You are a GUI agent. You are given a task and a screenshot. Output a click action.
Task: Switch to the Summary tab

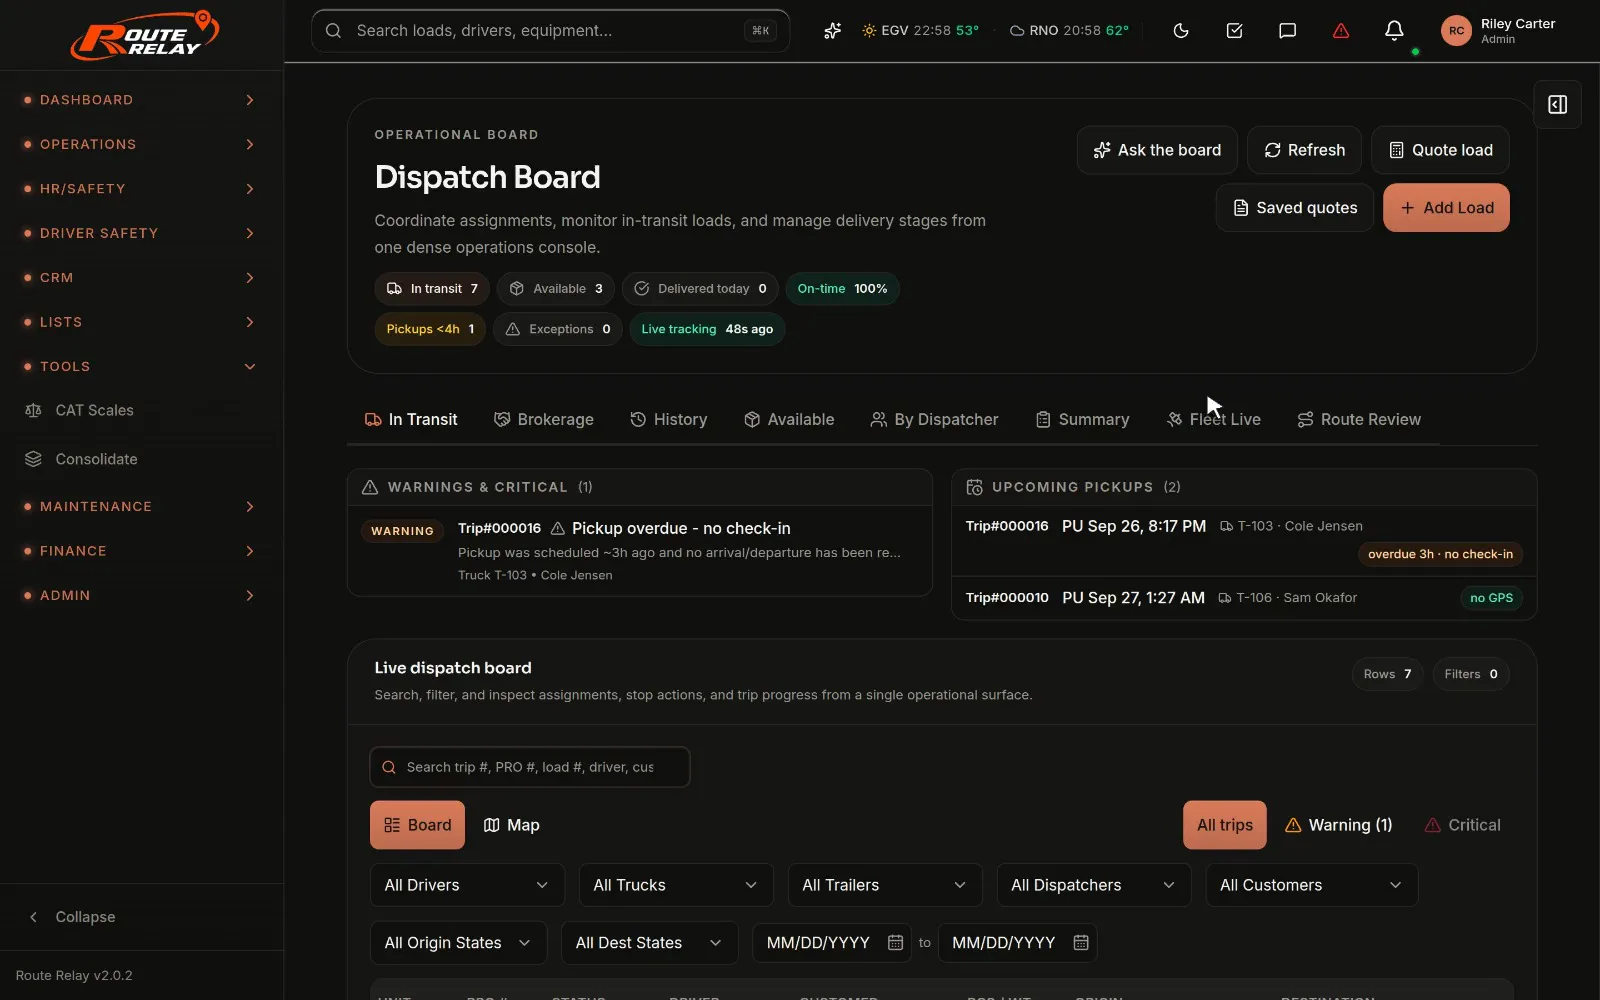coord(1083,420)
